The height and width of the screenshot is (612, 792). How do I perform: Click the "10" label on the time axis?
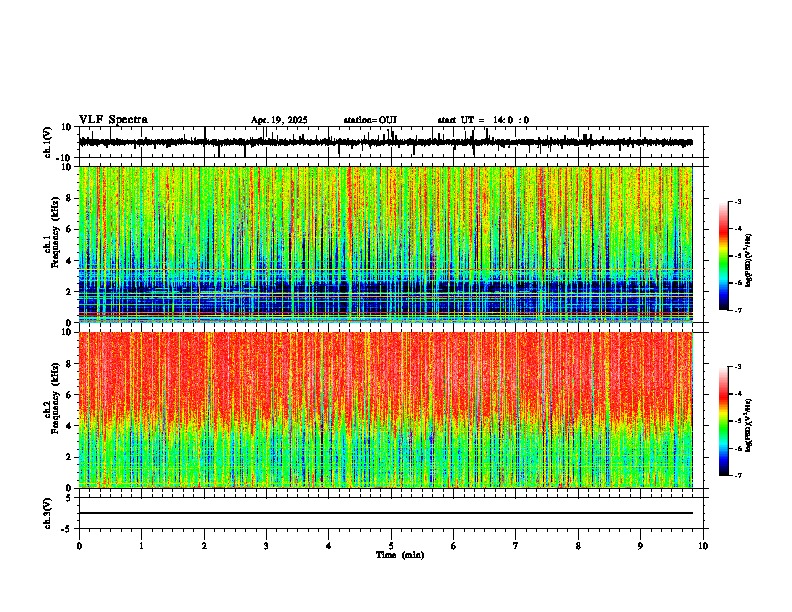coord(703,546)
